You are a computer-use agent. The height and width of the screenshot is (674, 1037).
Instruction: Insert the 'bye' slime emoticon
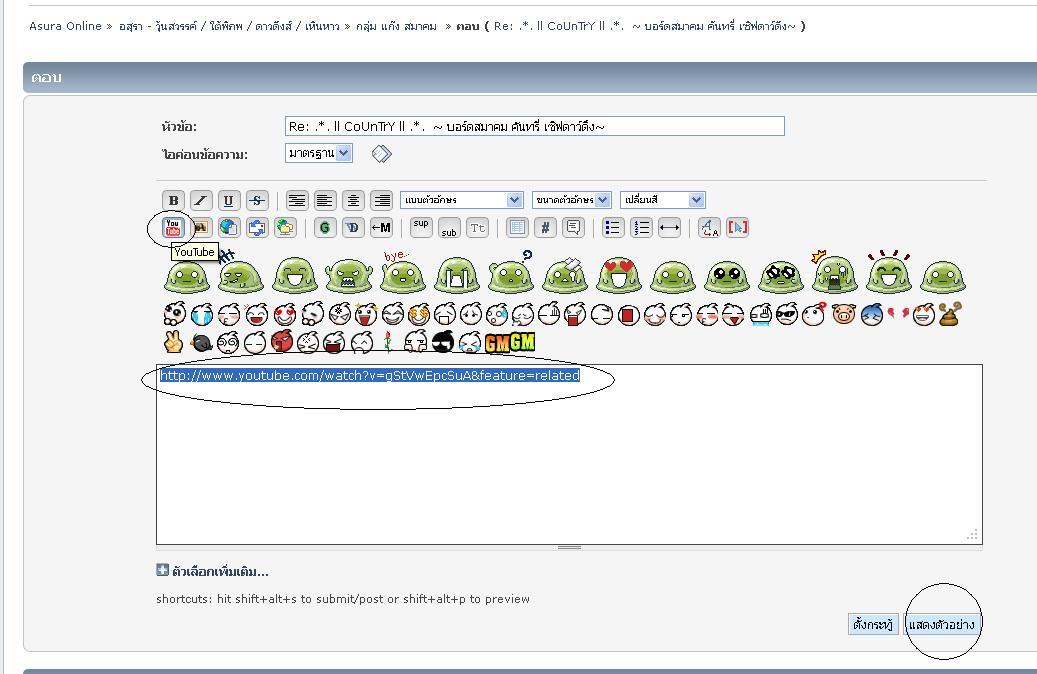pos(402,273)
